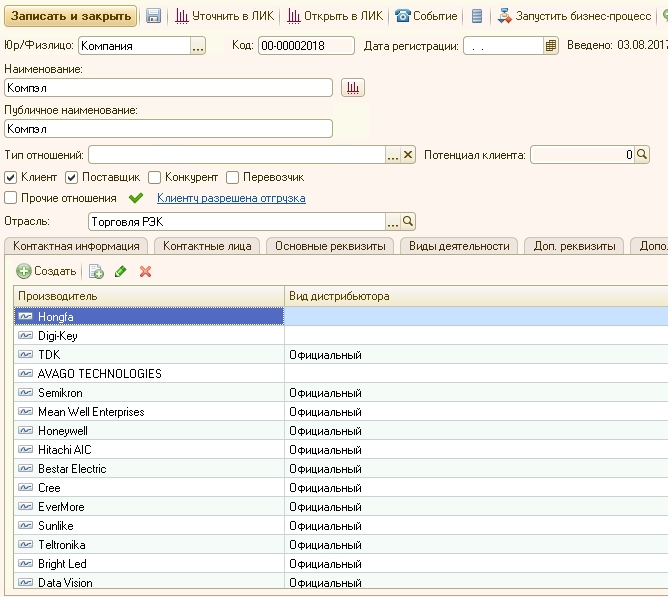Image resolution: width=668 pixels, height=597 pixels.
Task: Open the Отрасль selection ellipsis button
Action: [x=393, y=222]
